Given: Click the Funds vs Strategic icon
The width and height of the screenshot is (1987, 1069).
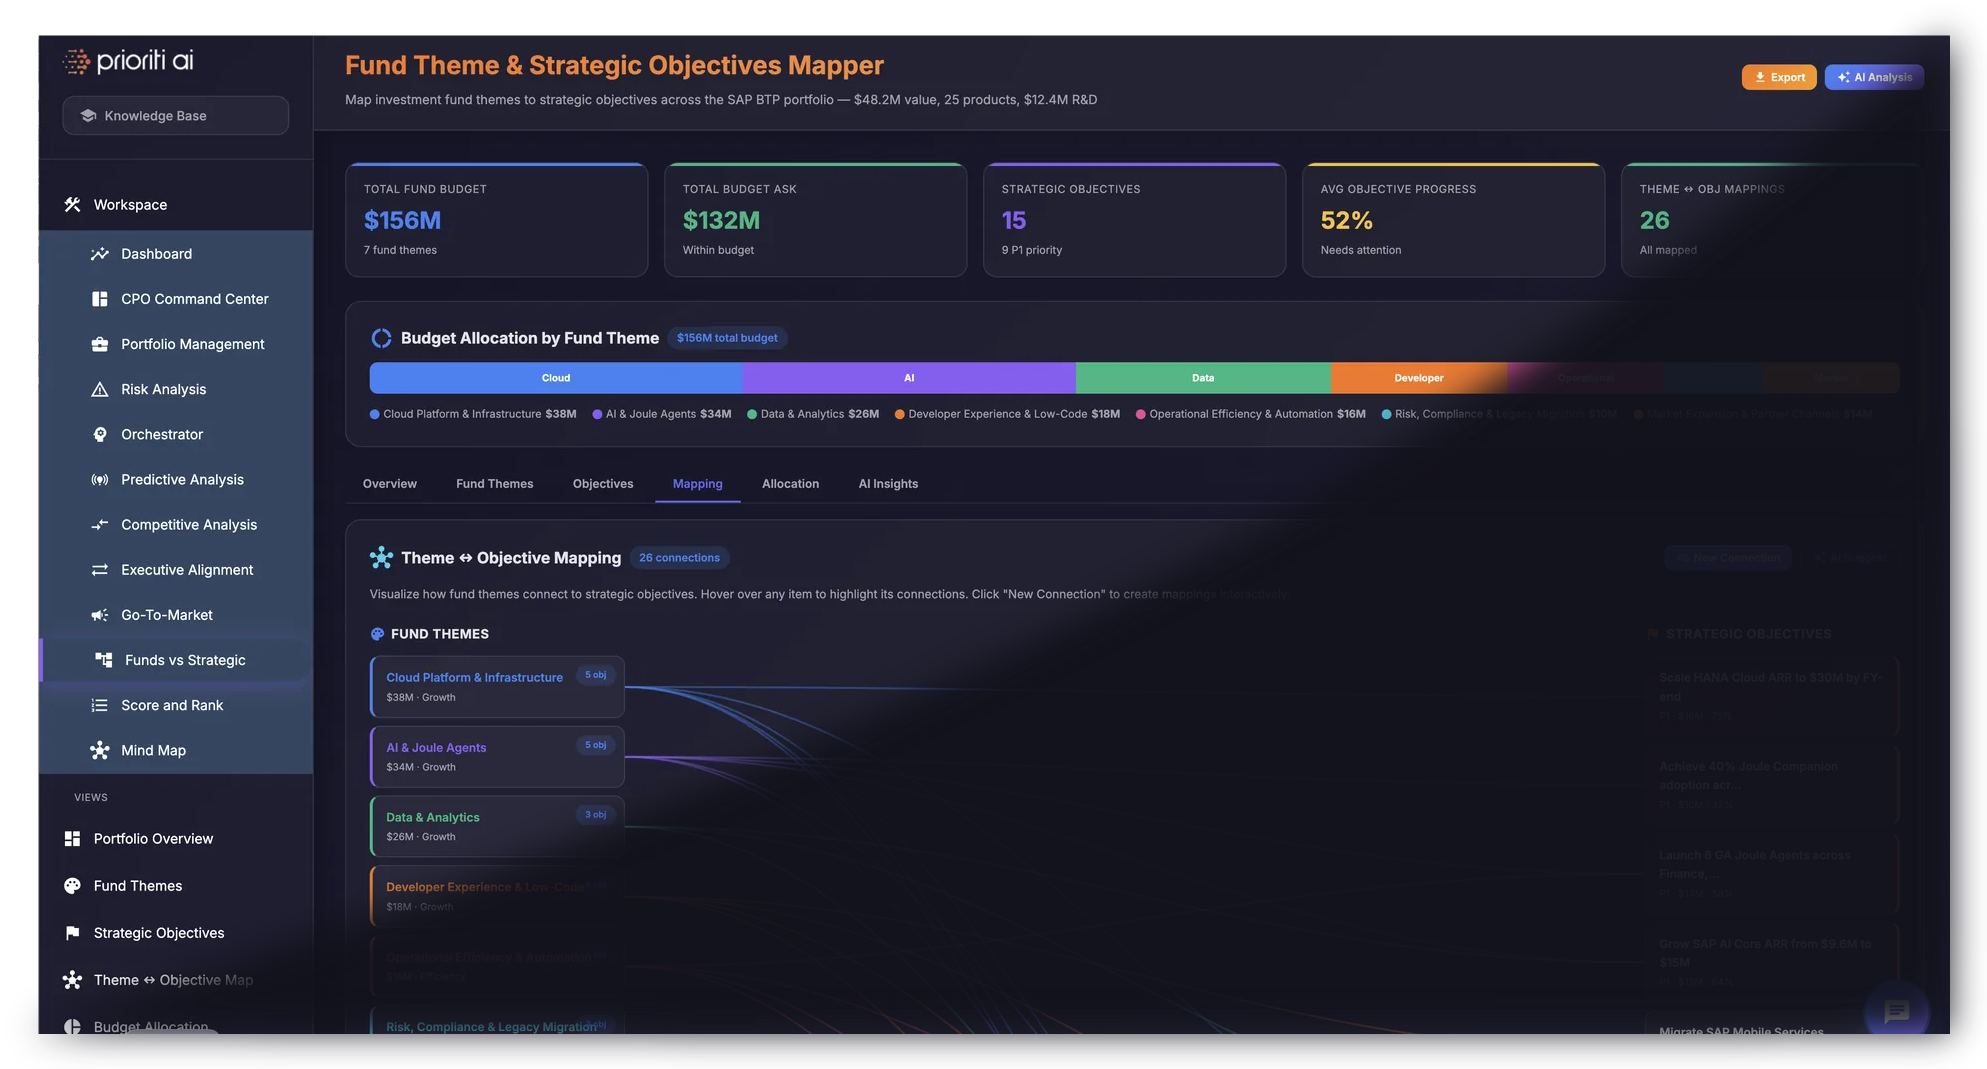Looking at the screenshot, I should point(103,660).
